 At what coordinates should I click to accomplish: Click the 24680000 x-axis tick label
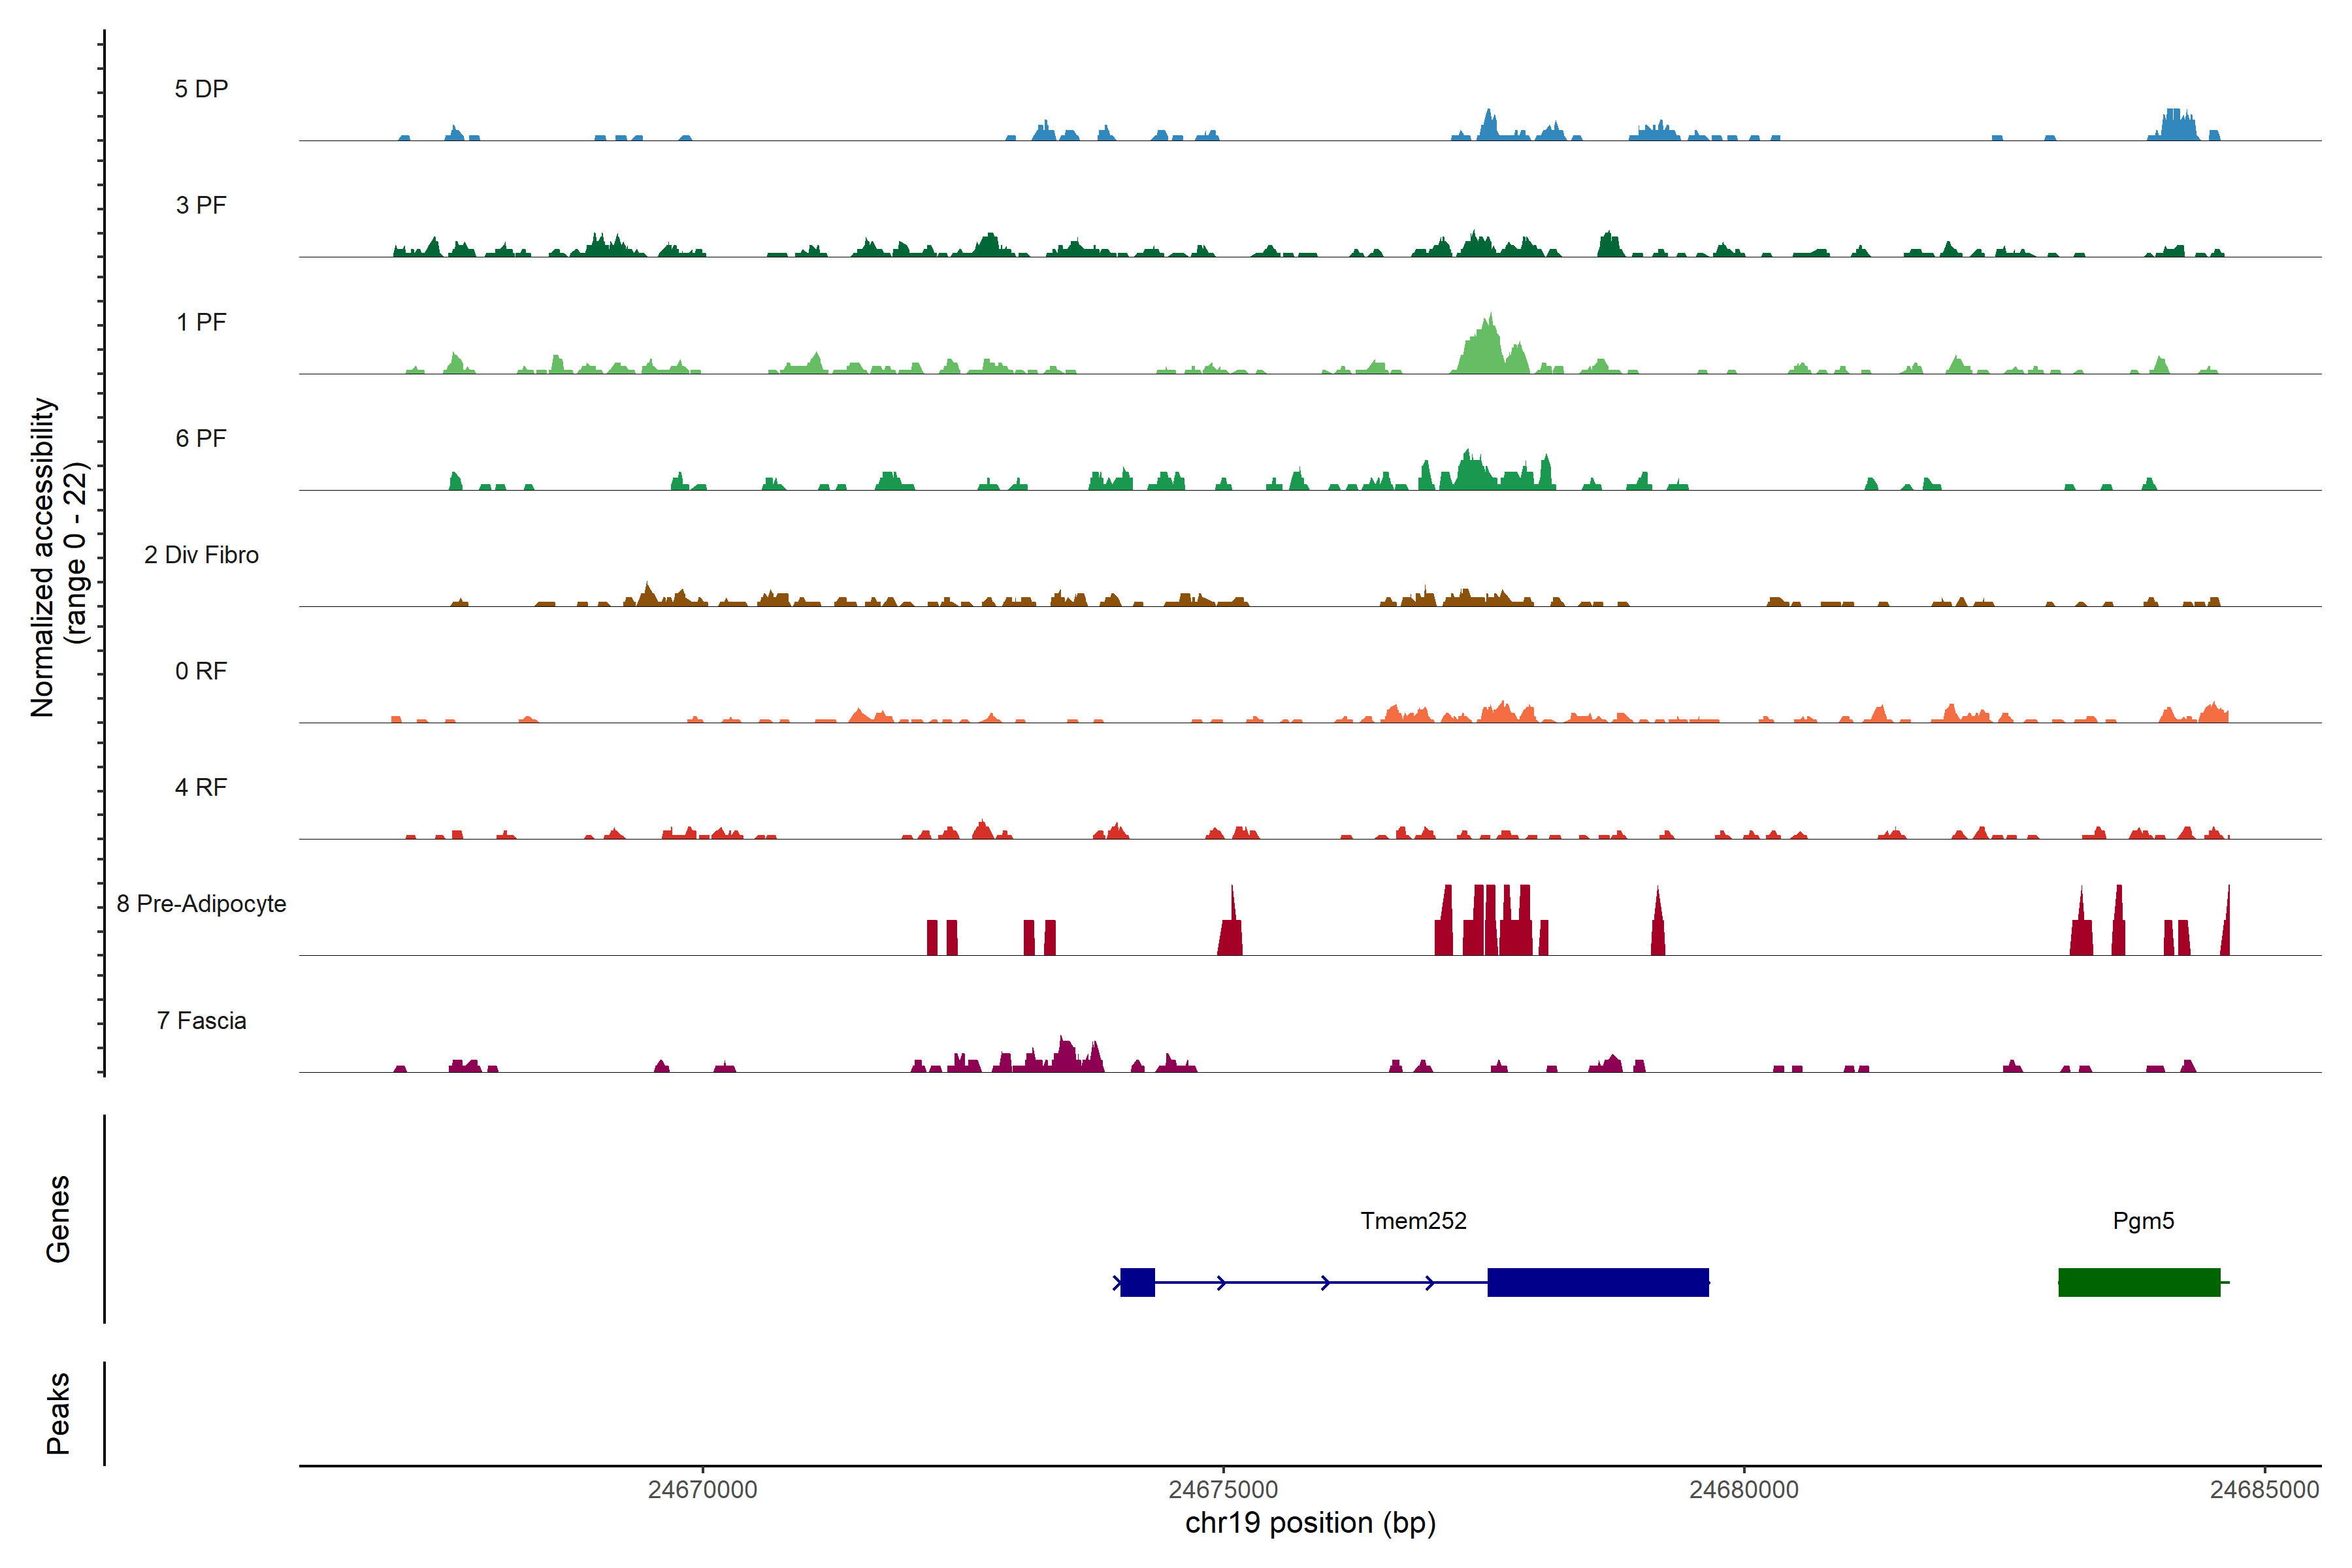click(x=1743, y=1489)
